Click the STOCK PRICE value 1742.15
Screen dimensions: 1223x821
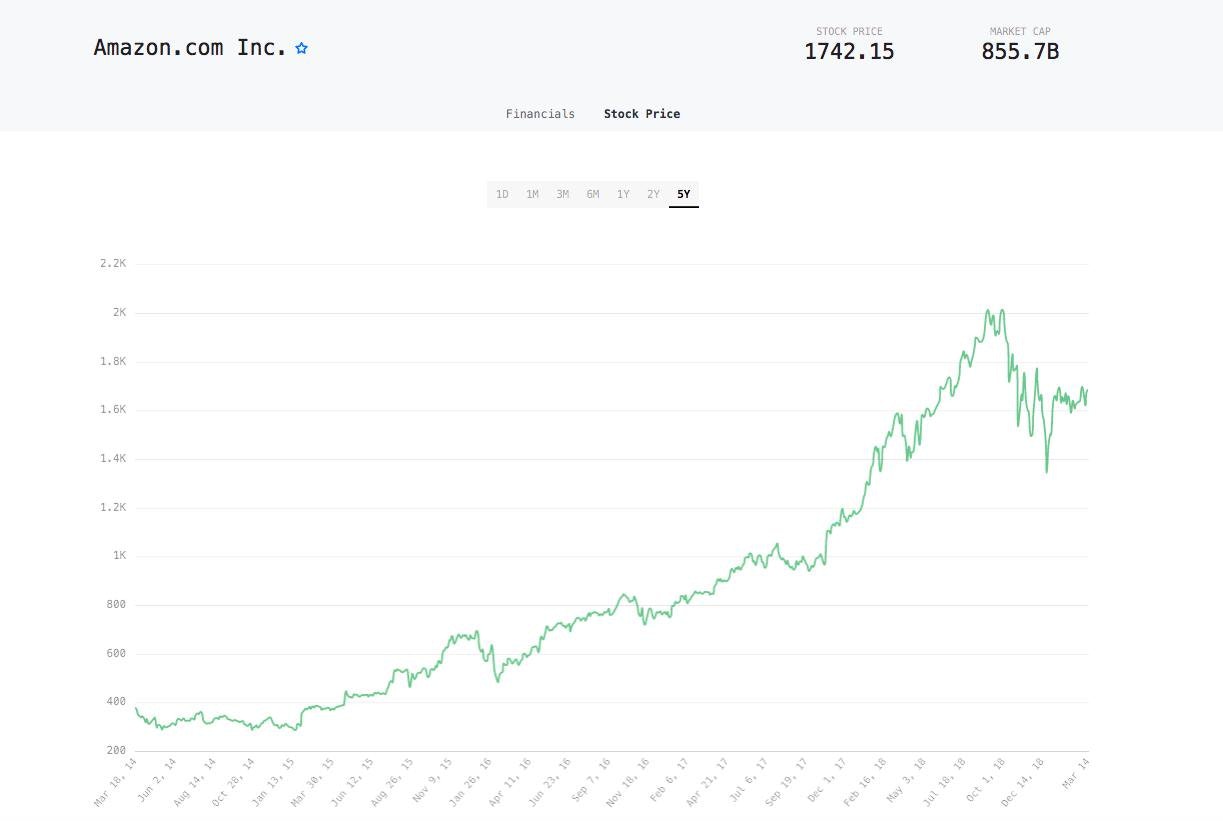[x=849, y=51]
